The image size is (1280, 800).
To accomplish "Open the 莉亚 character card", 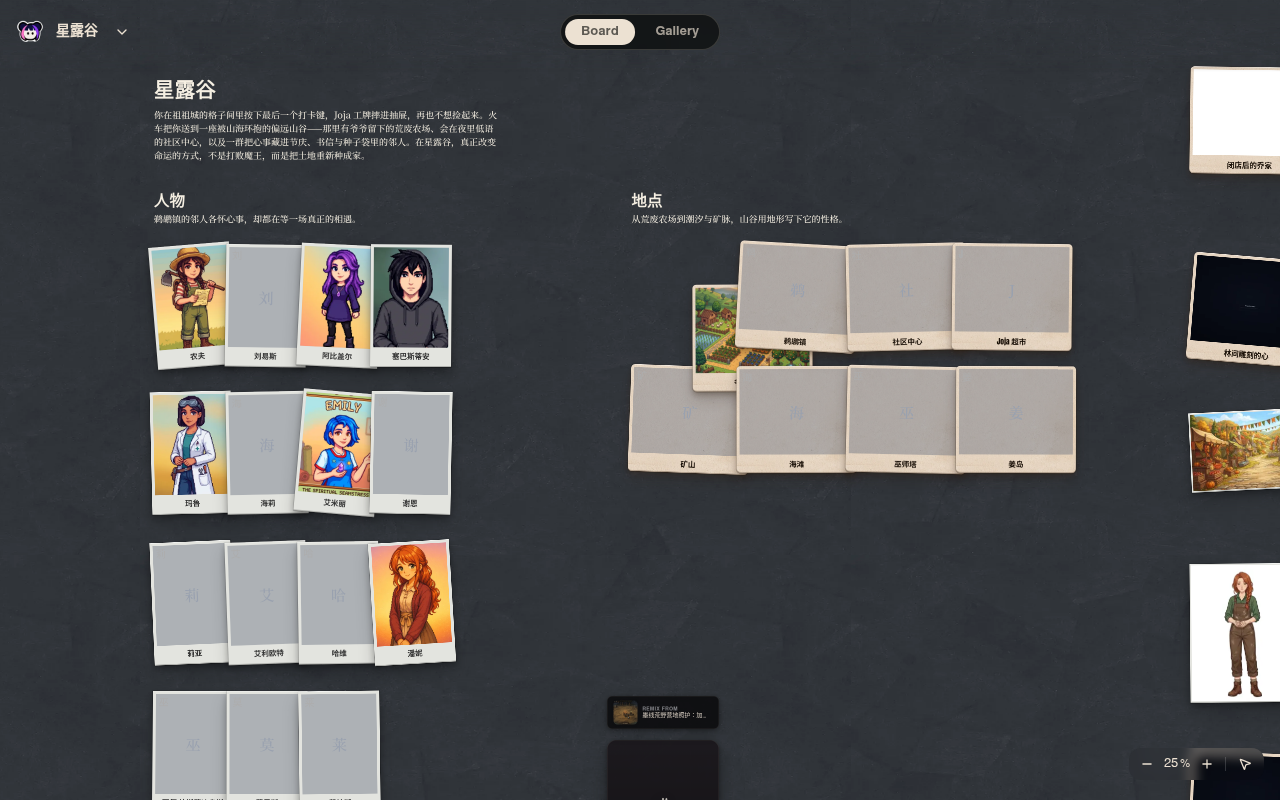I will tap(191, 602).
